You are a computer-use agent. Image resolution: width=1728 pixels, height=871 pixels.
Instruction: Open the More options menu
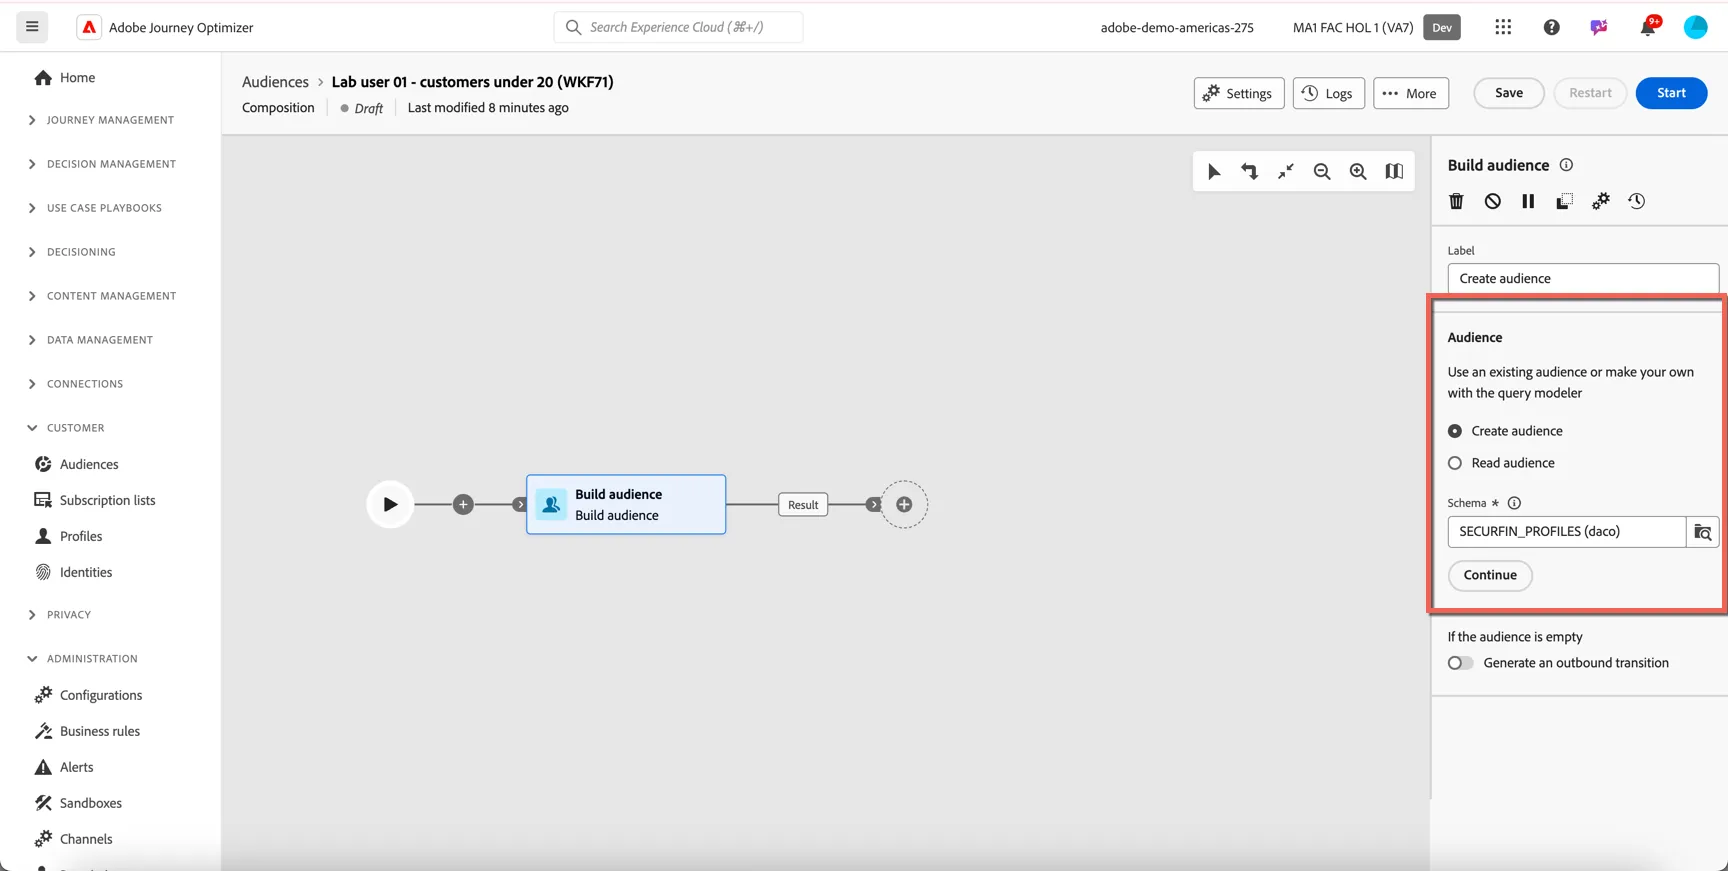pyautogui.click(x=1410, y=93)
